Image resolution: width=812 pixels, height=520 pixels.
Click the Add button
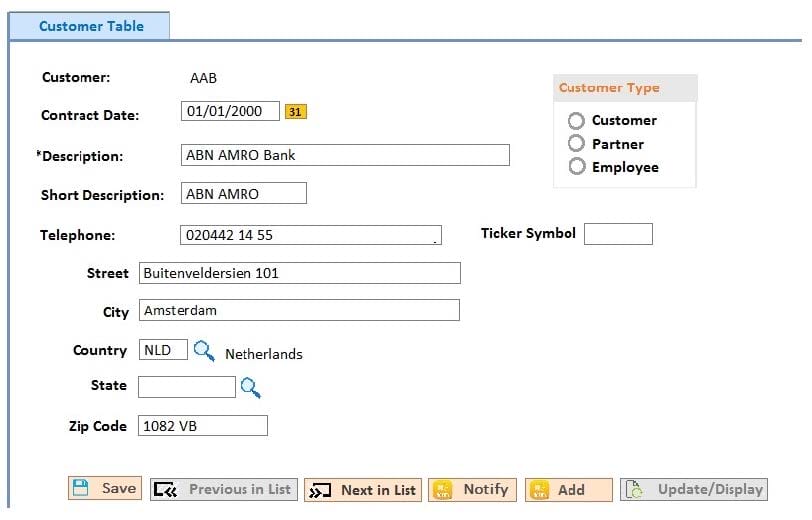pos(568,489)
